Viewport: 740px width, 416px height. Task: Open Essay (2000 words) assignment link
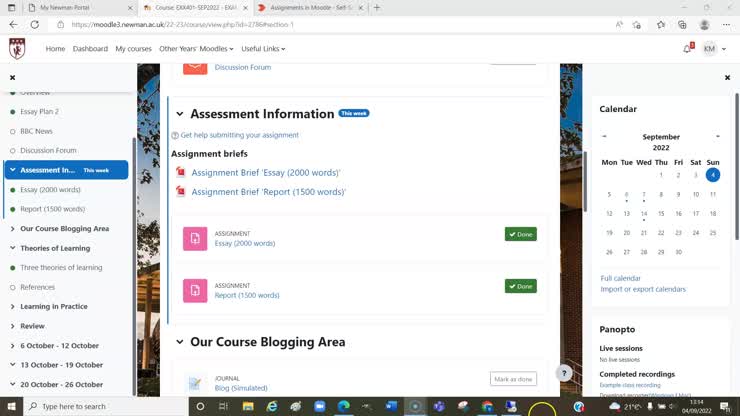tap(245, 243)
